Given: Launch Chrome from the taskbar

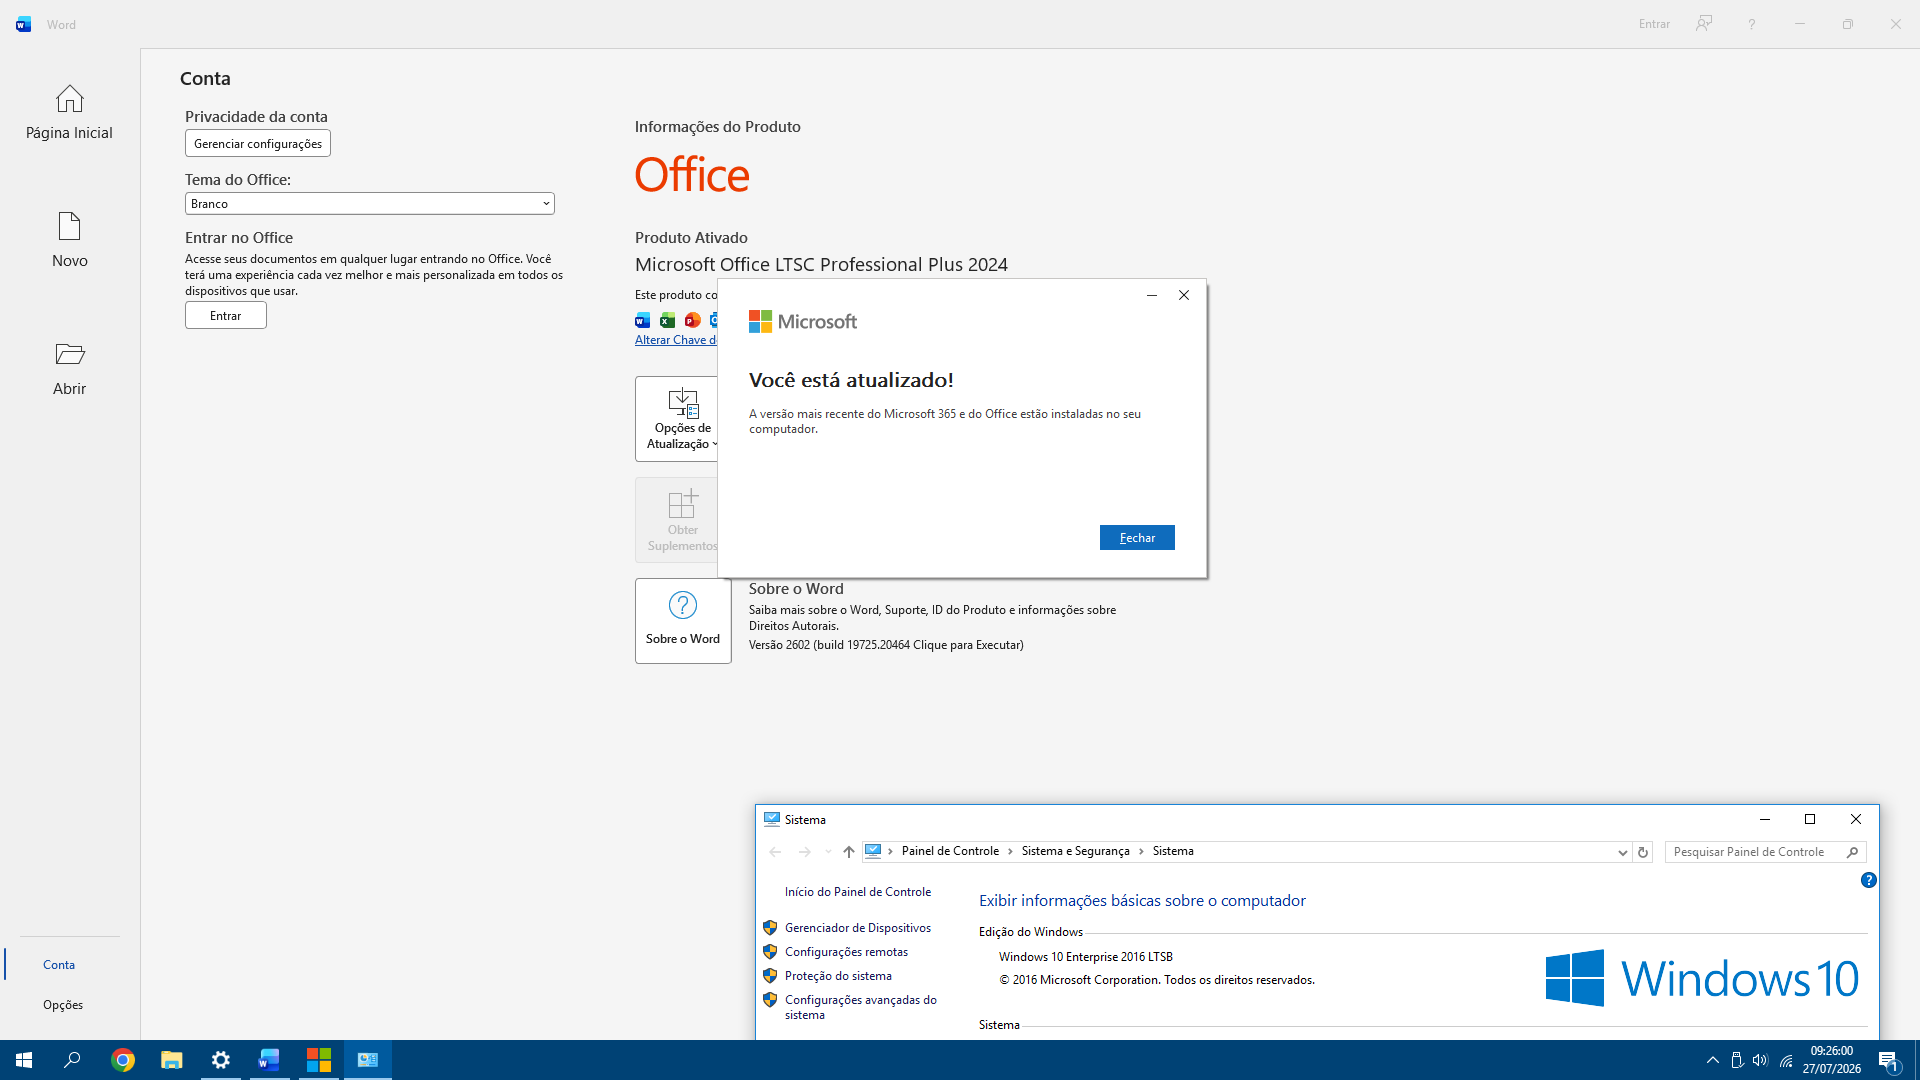Looking at the screenshot, I should (x=122, y=1060).
